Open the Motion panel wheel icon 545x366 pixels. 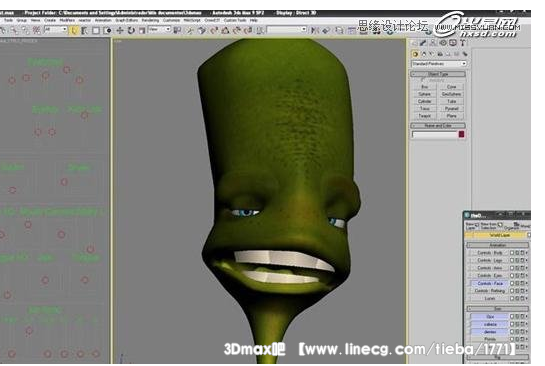(443, 43)
